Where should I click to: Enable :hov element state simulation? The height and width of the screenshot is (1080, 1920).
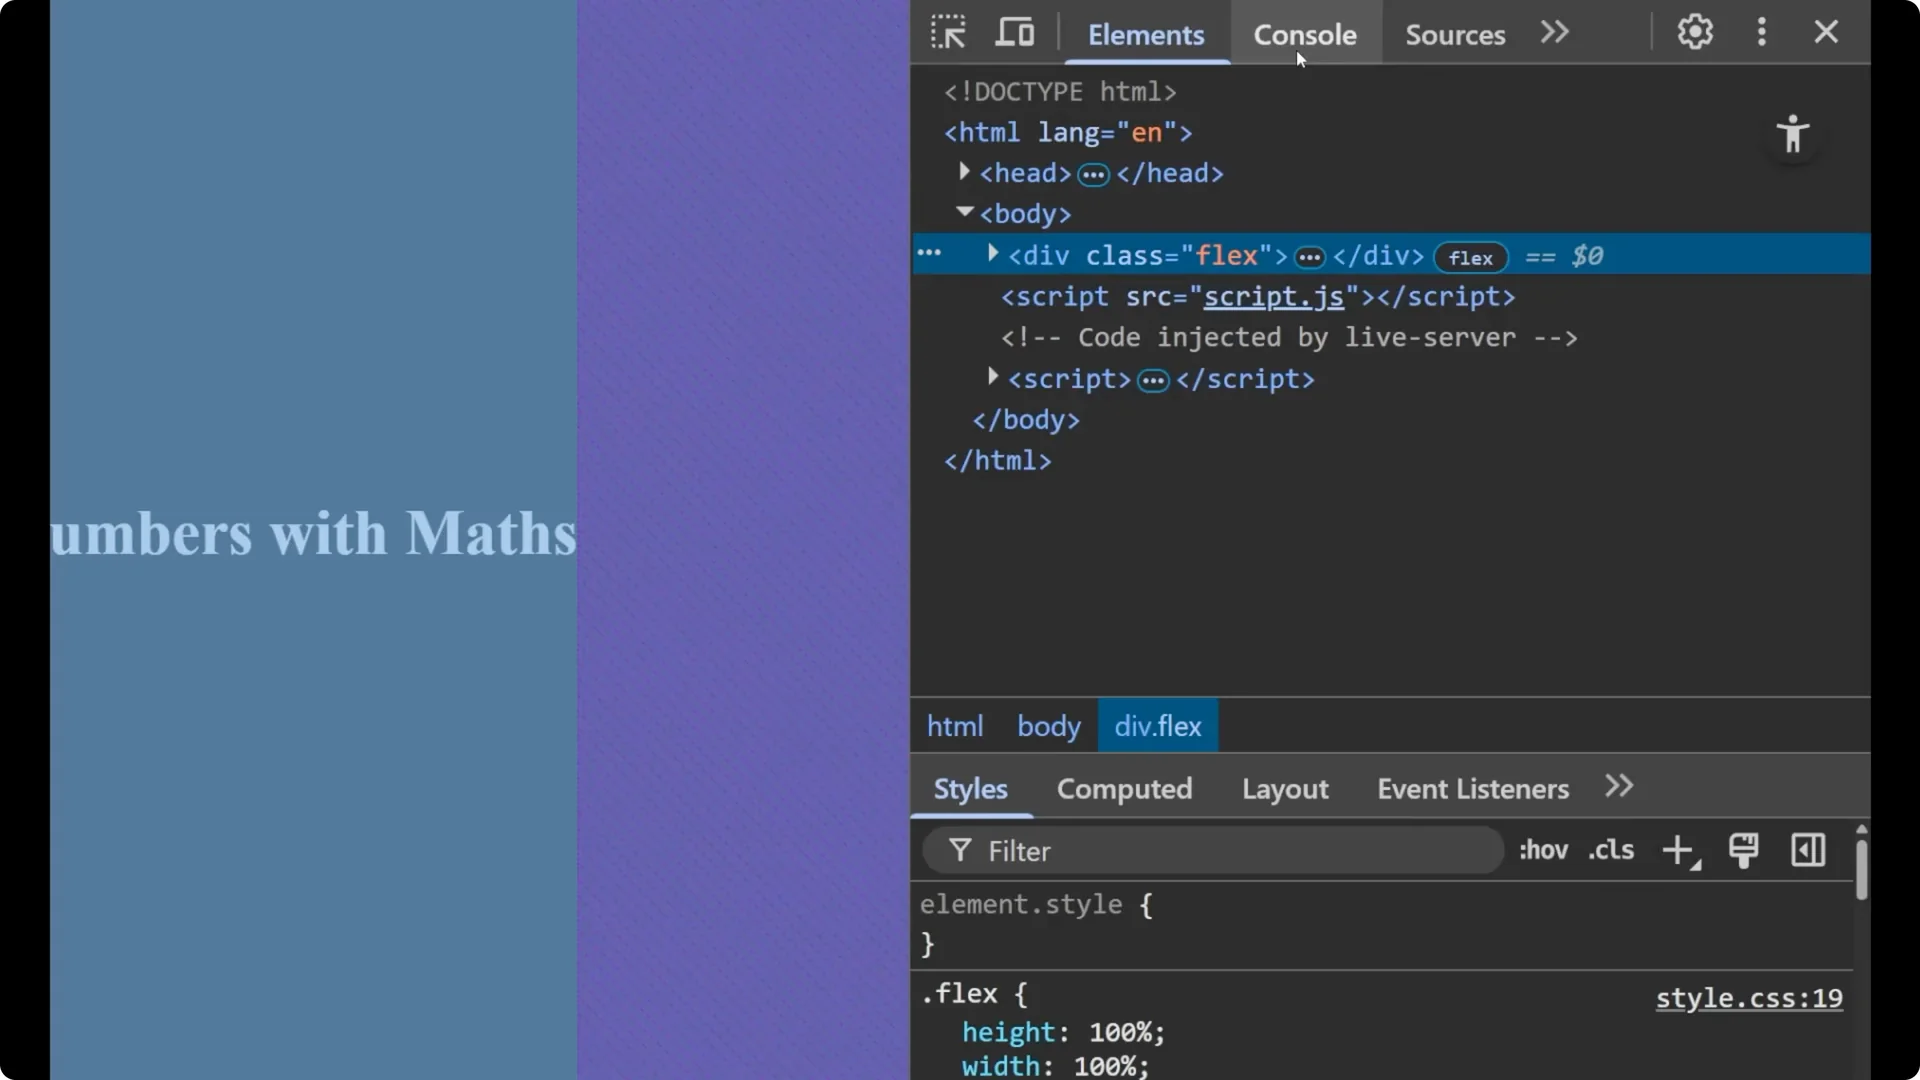(1542, 850)
